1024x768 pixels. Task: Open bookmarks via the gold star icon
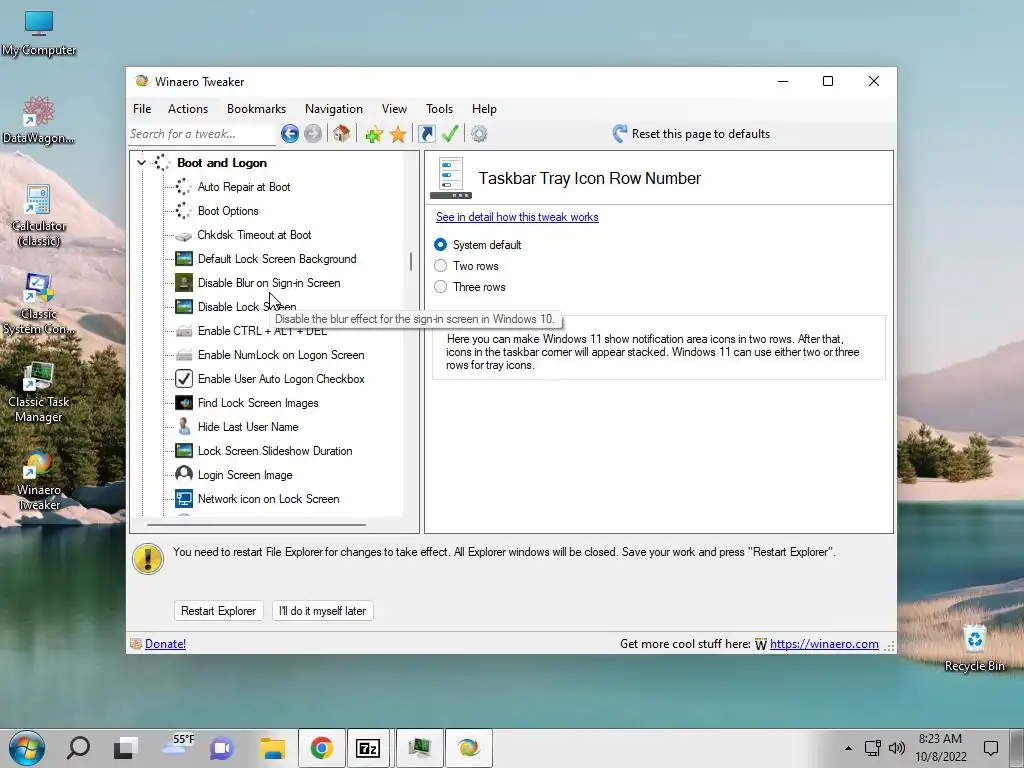[x=398, y=134]
